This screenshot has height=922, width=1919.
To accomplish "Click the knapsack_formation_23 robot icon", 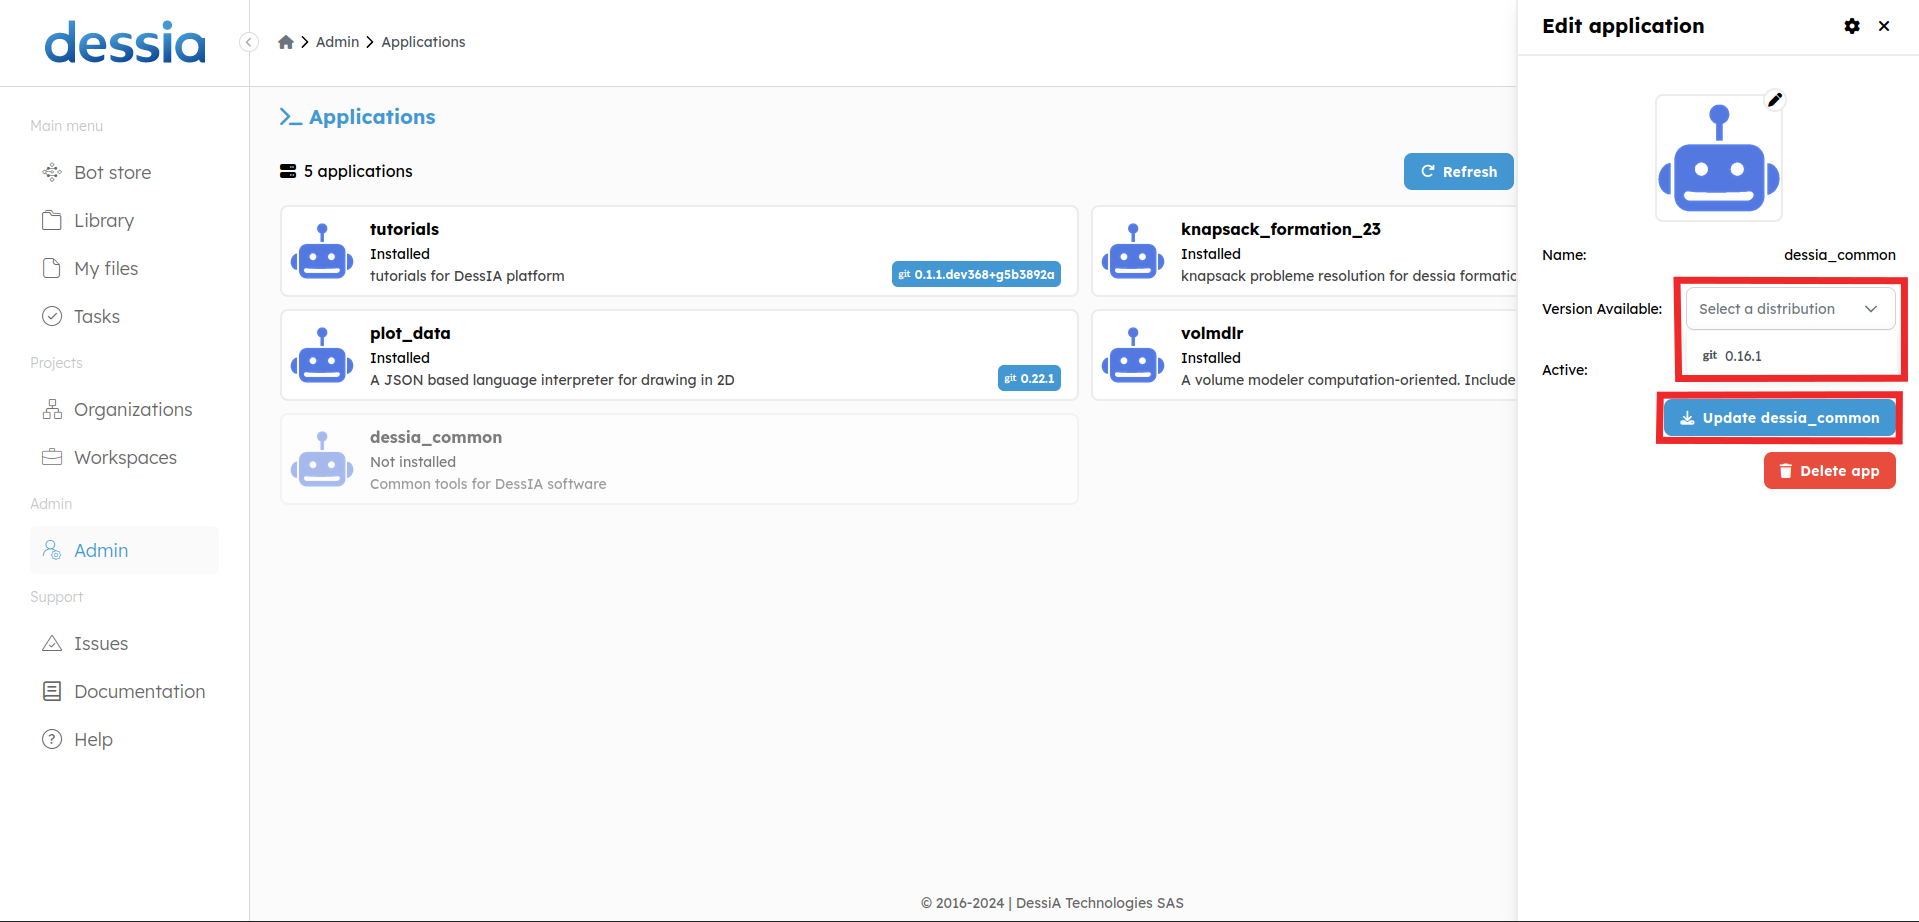I will 1133,252.
